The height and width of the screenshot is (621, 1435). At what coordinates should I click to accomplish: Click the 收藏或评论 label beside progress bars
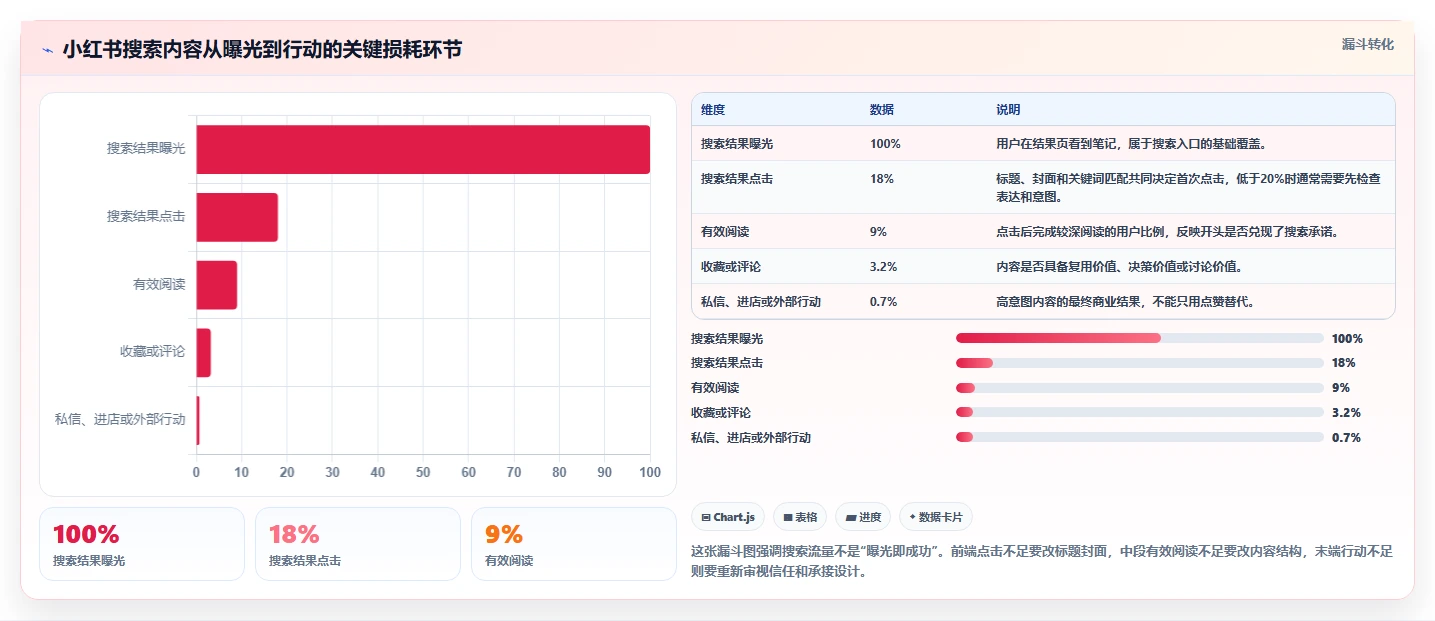[721, 412]
